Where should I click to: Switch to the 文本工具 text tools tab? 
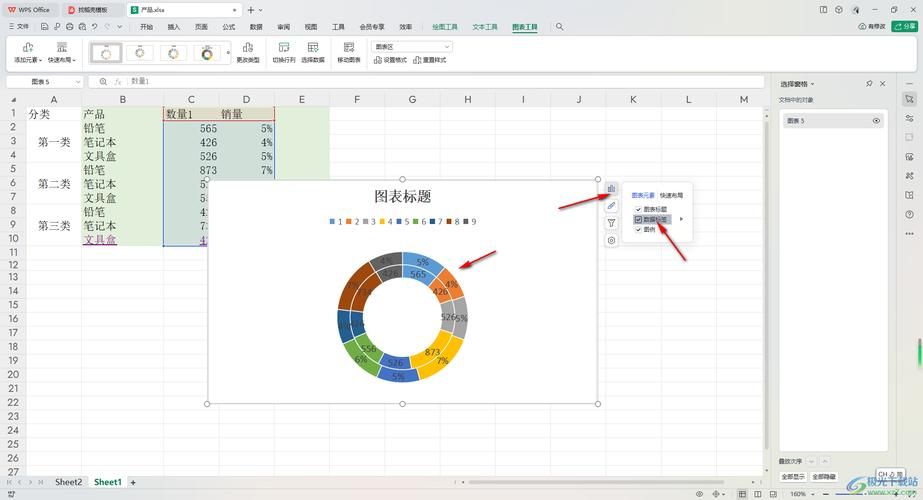point(484,27)
